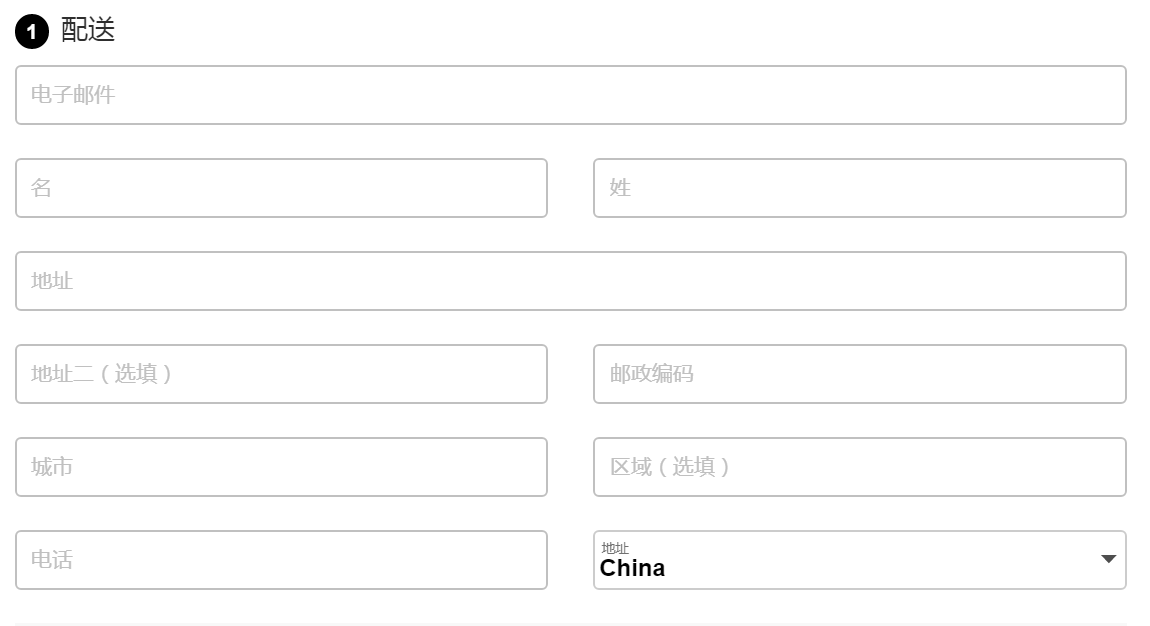Screen dimensions: 1150x626
Task: Open the China country dropdown
Action: pyautogui.click(x=860, y=560)
